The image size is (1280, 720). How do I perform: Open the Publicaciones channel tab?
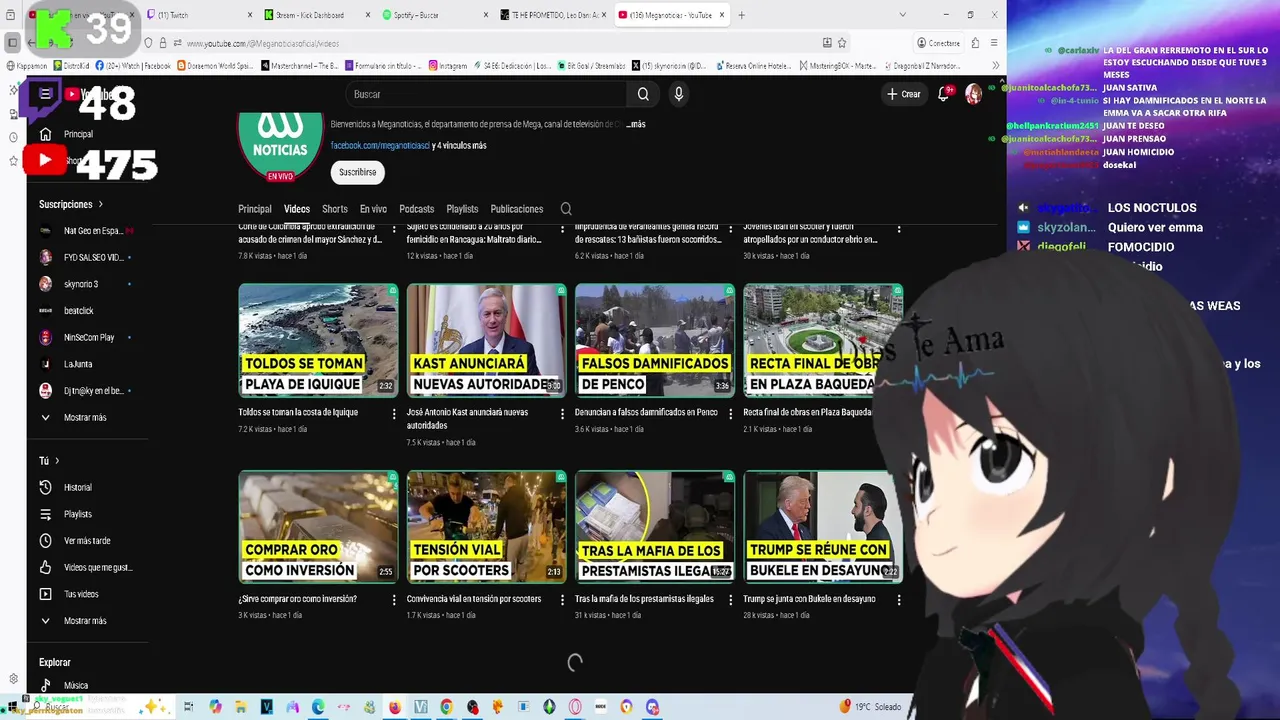[x=516, y=209]
